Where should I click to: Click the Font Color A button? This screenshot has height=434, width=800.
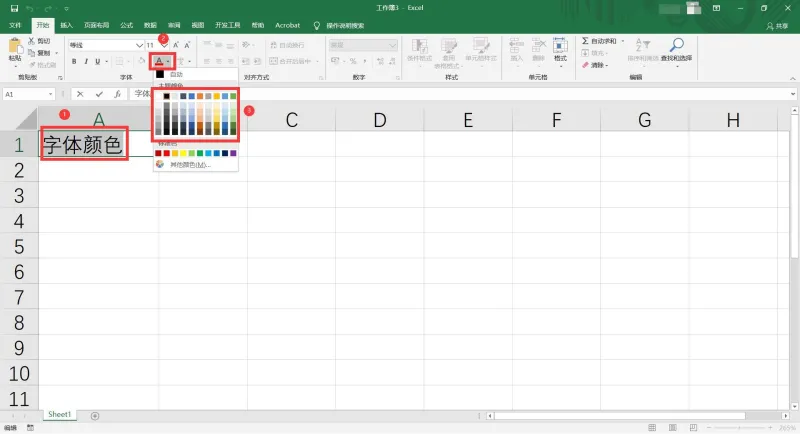(x=159, y=61)
